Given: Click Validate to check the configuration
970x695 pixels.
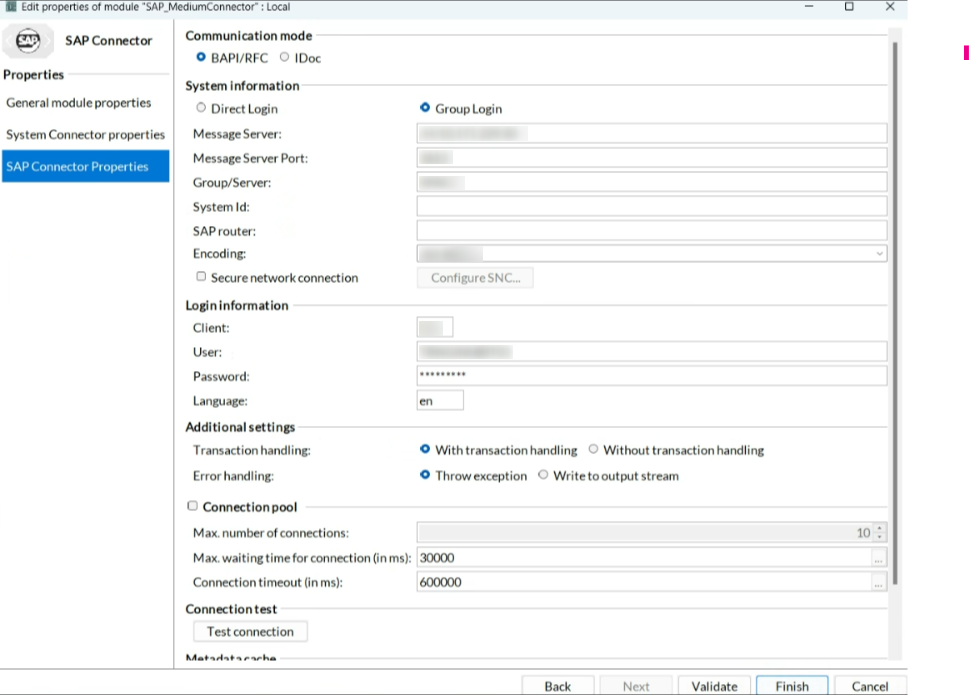Looking at the screenshot, I should coord(713,686).
